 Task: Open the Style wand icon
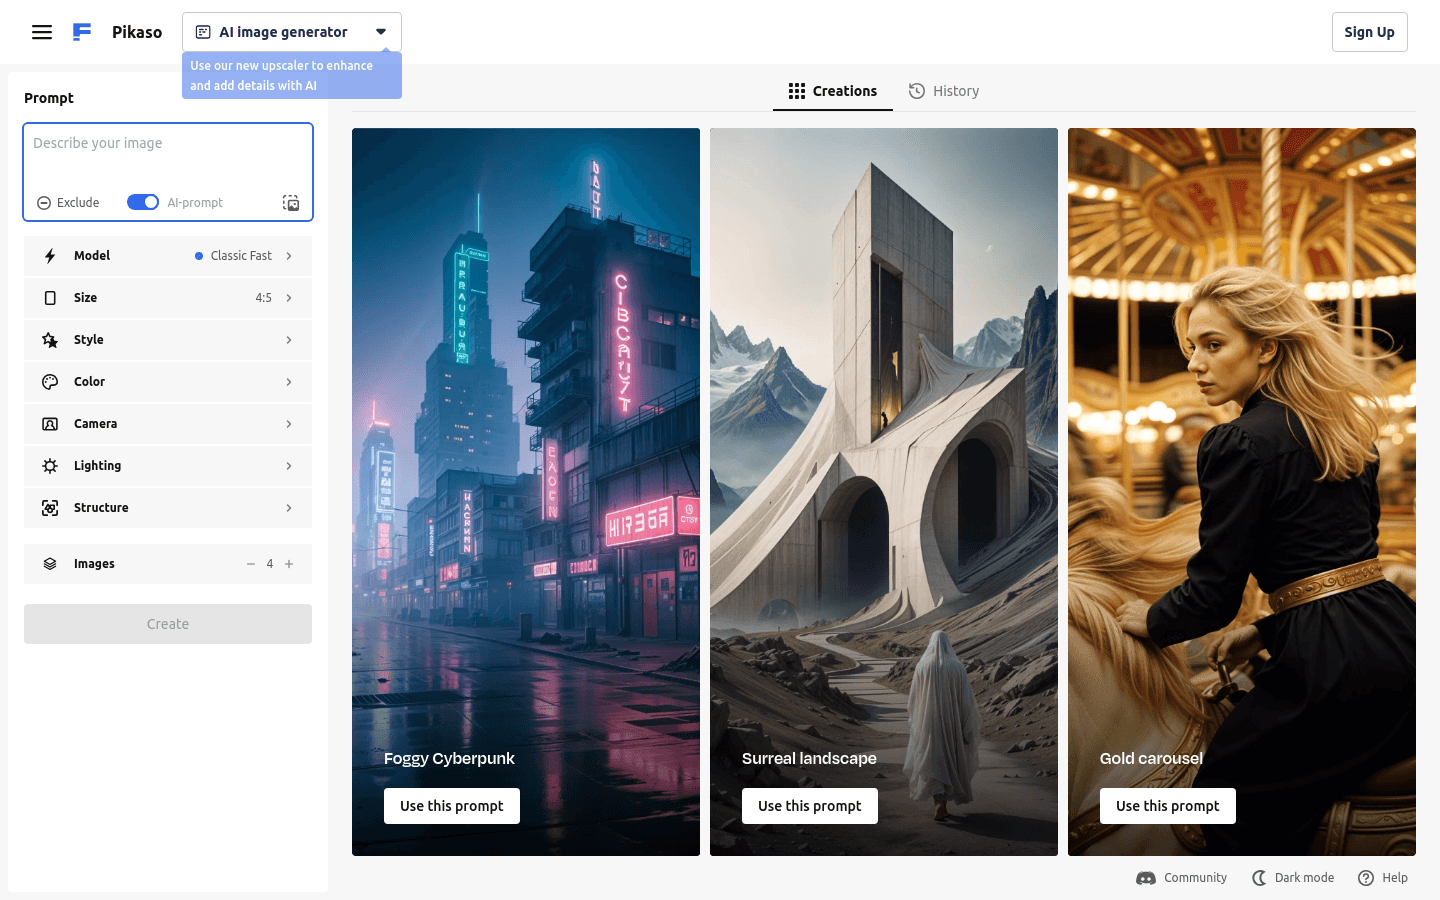coord(49,339)
